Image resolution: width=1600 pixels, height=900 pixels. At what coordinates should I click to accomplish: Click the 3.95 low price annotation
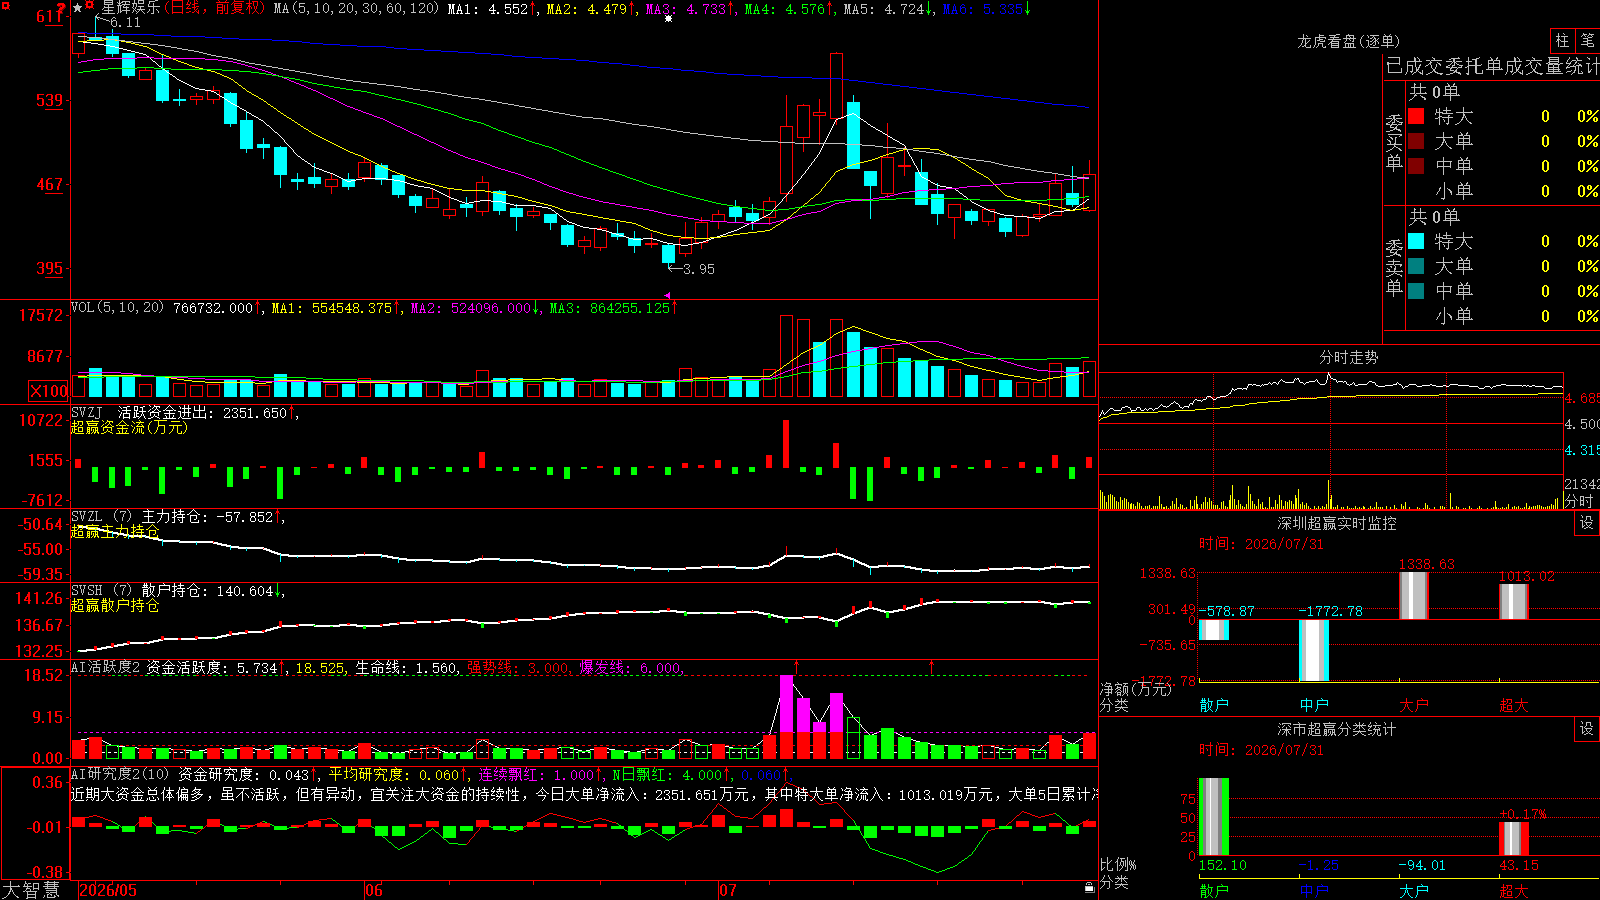click(x=699, y=269)
